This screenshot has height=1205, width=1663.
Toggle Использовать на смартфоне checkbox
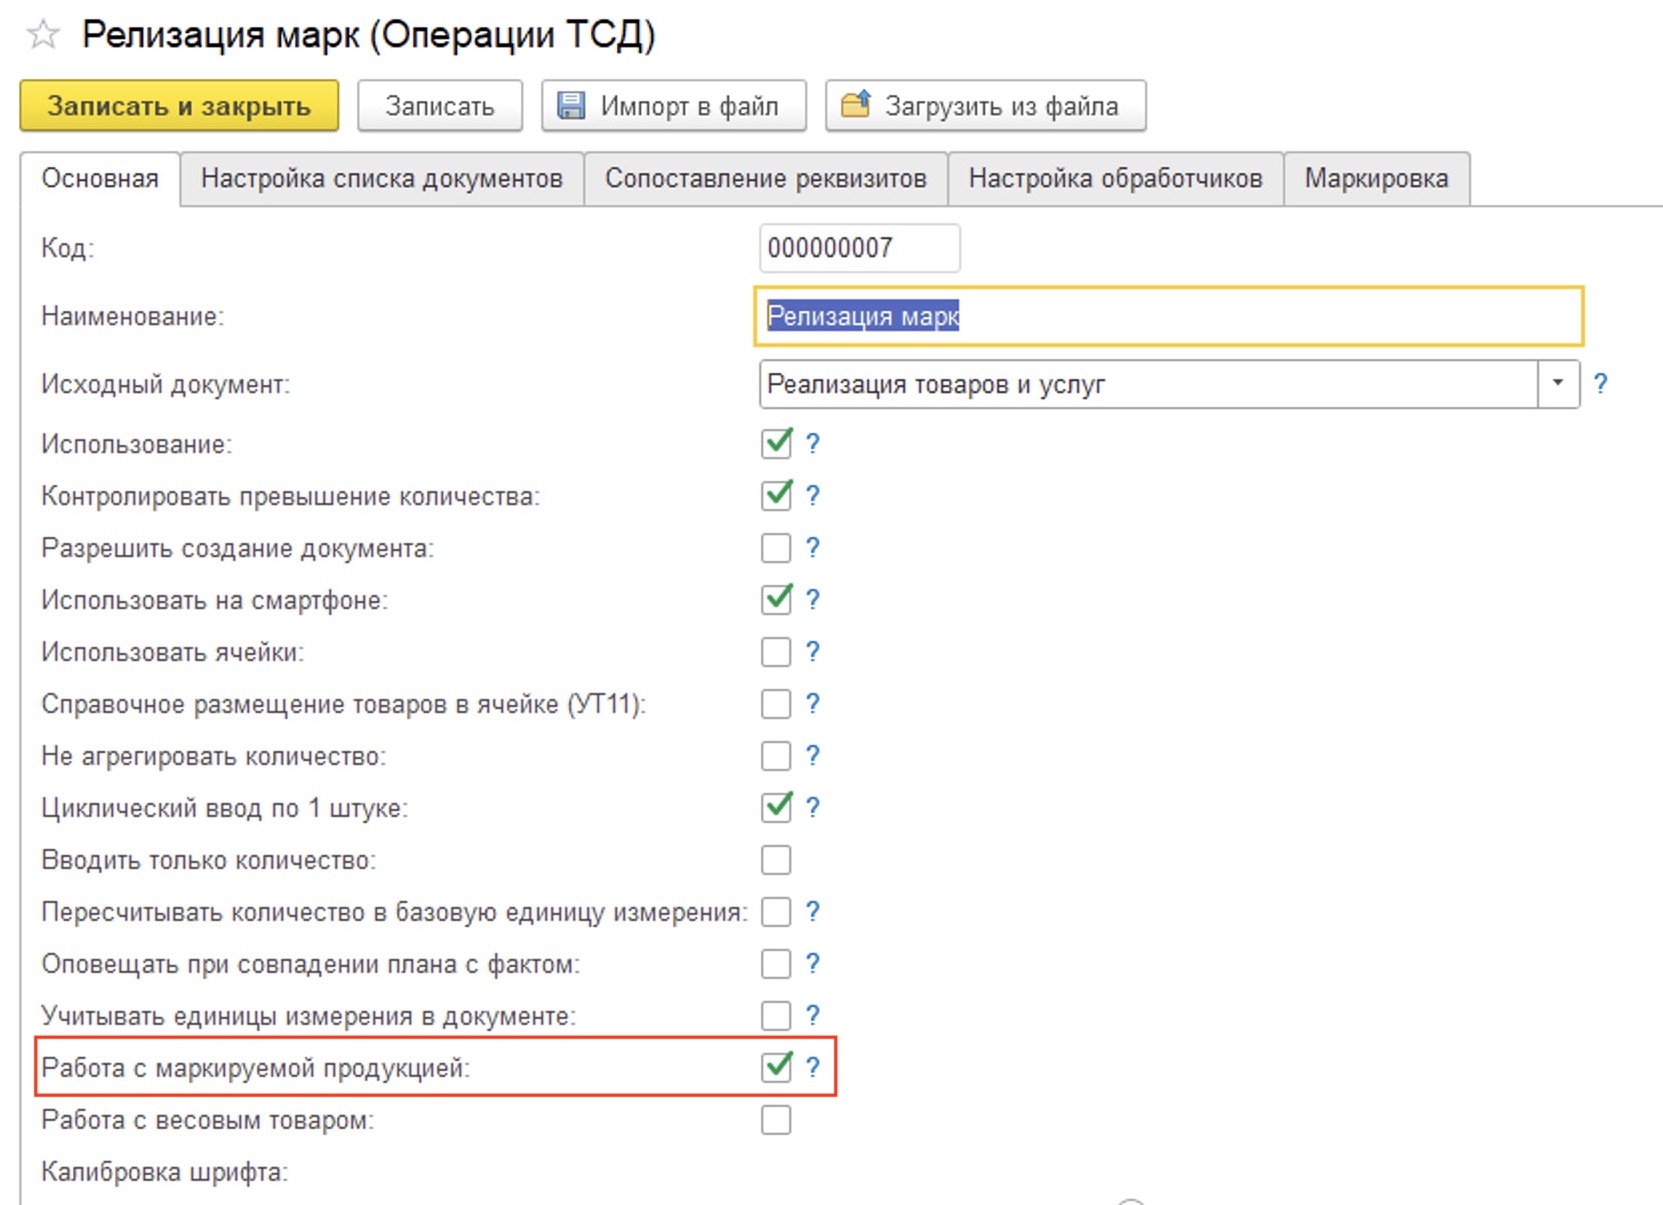click(x=776, y=600)
